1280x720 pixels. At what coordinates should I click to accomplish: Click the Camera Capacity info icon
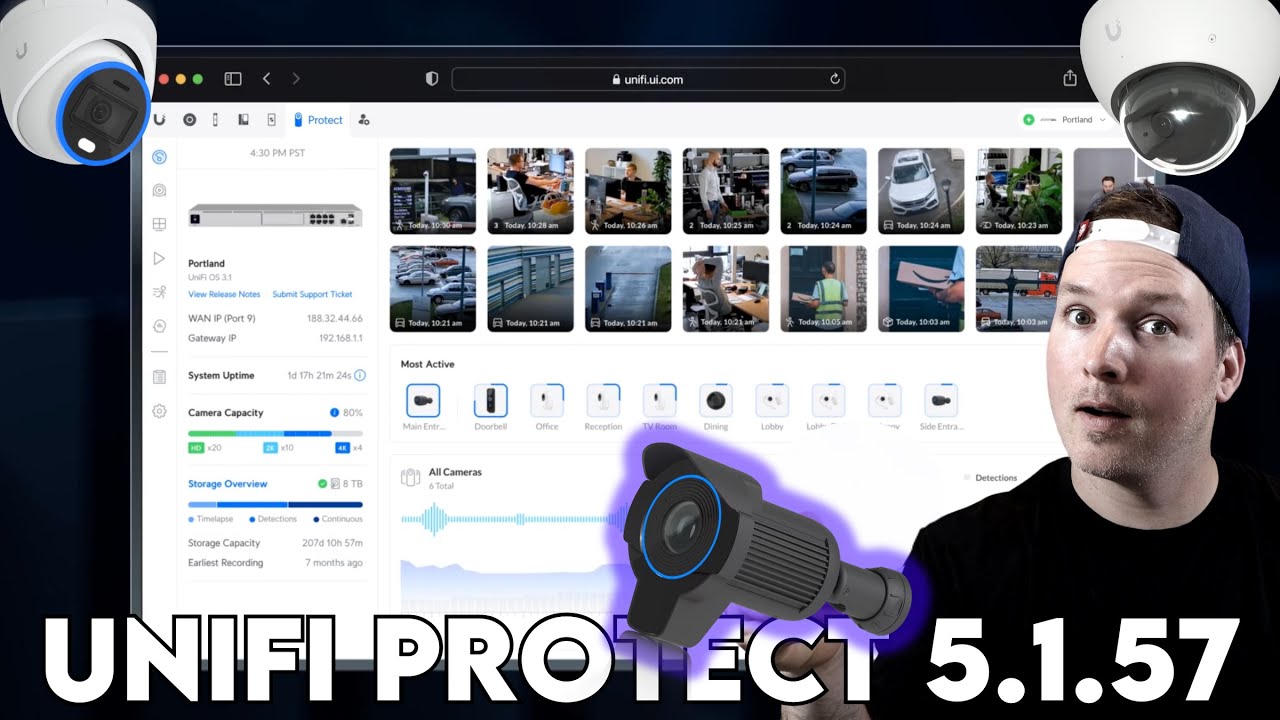[334, 412]
